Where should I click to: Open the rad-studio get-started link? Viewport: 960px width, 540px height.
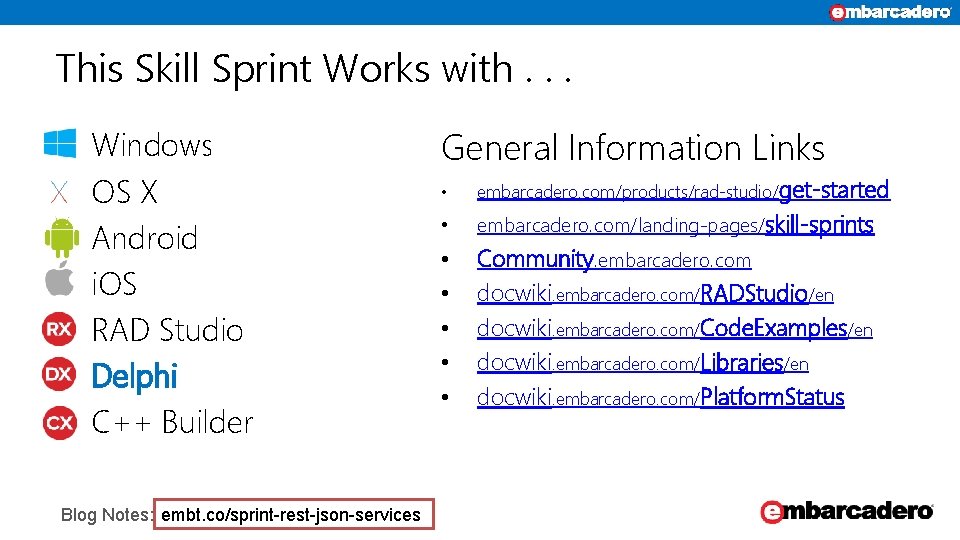pyautogui.click(x=683, y=190)
